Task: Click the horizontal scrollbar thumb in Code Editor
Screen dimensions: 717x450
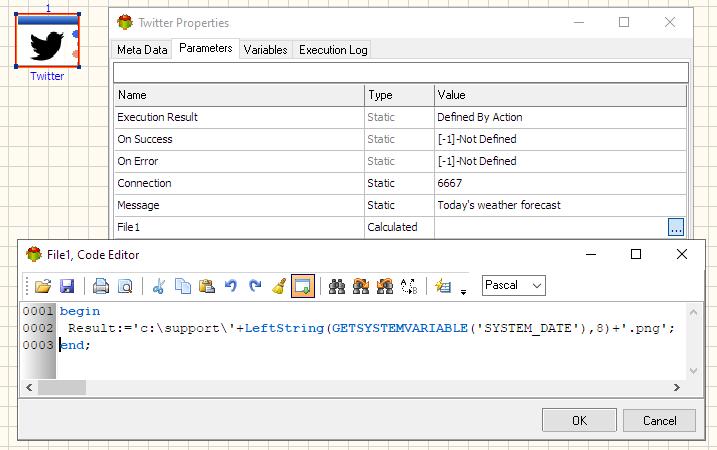Action: coord(62,387)
